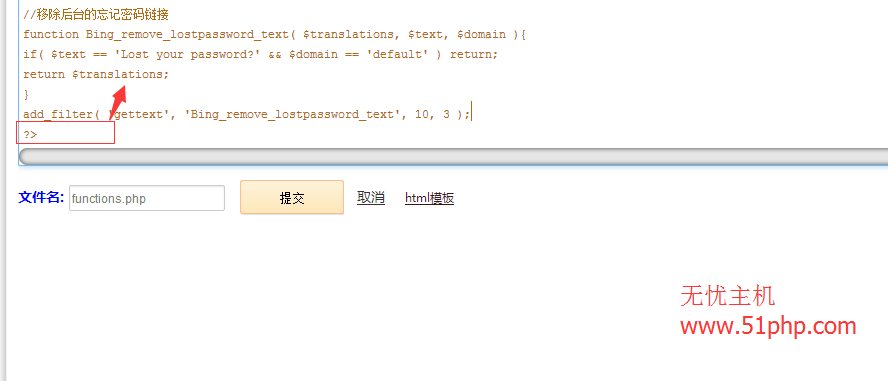Click the return $translations; line

[96, 75]
